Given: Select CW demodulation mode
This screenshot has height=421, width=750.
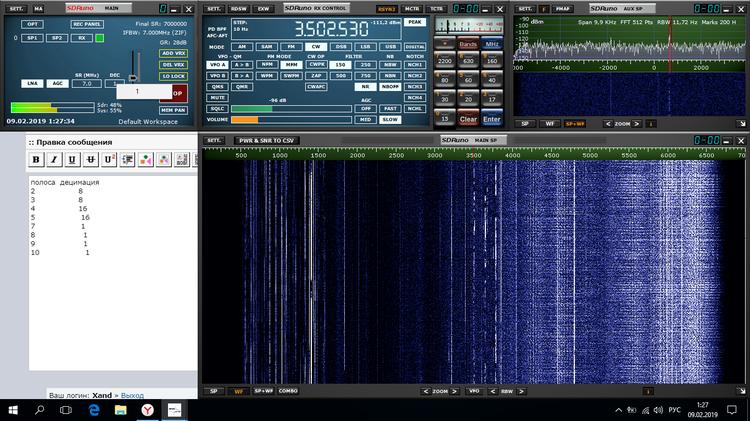Looking at the screenshot, I should (316, 47).
